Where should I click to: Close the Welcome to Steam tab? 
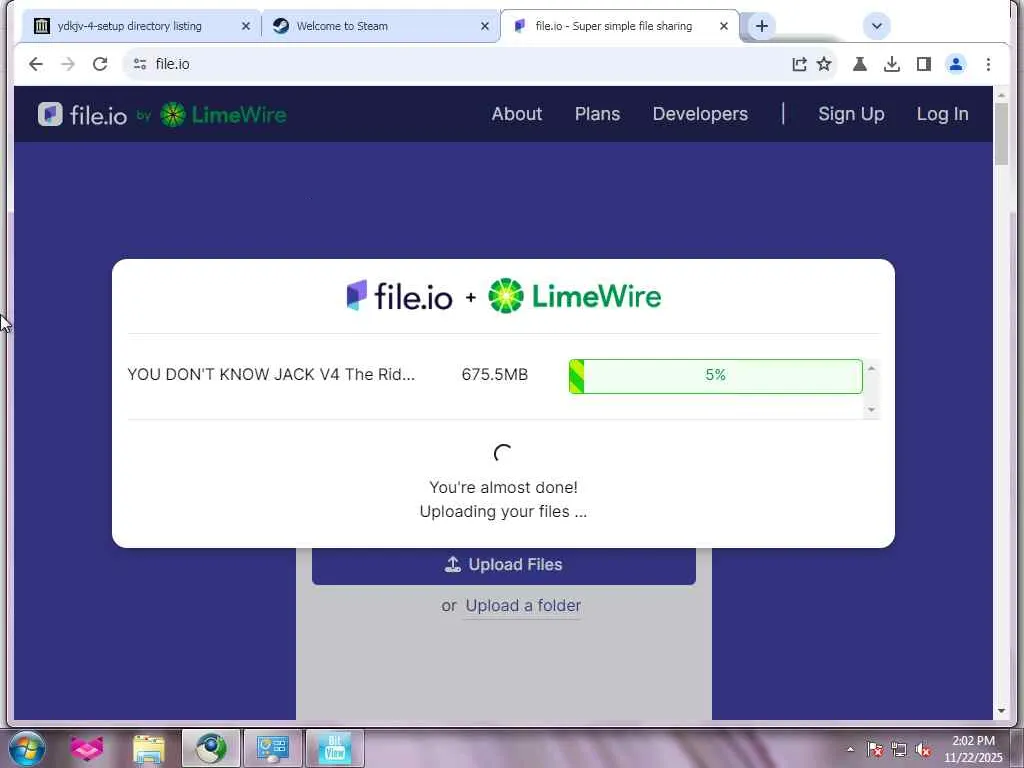coord(485,26)
